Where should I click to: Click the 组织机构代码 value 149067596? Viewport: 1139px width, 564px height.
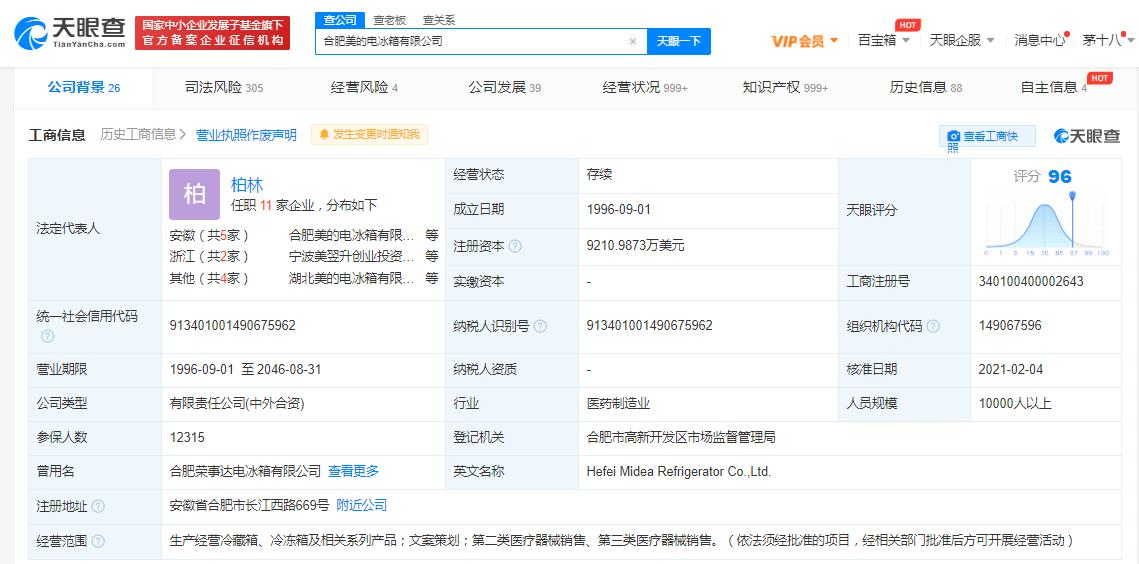click(x=1010, y=326)
